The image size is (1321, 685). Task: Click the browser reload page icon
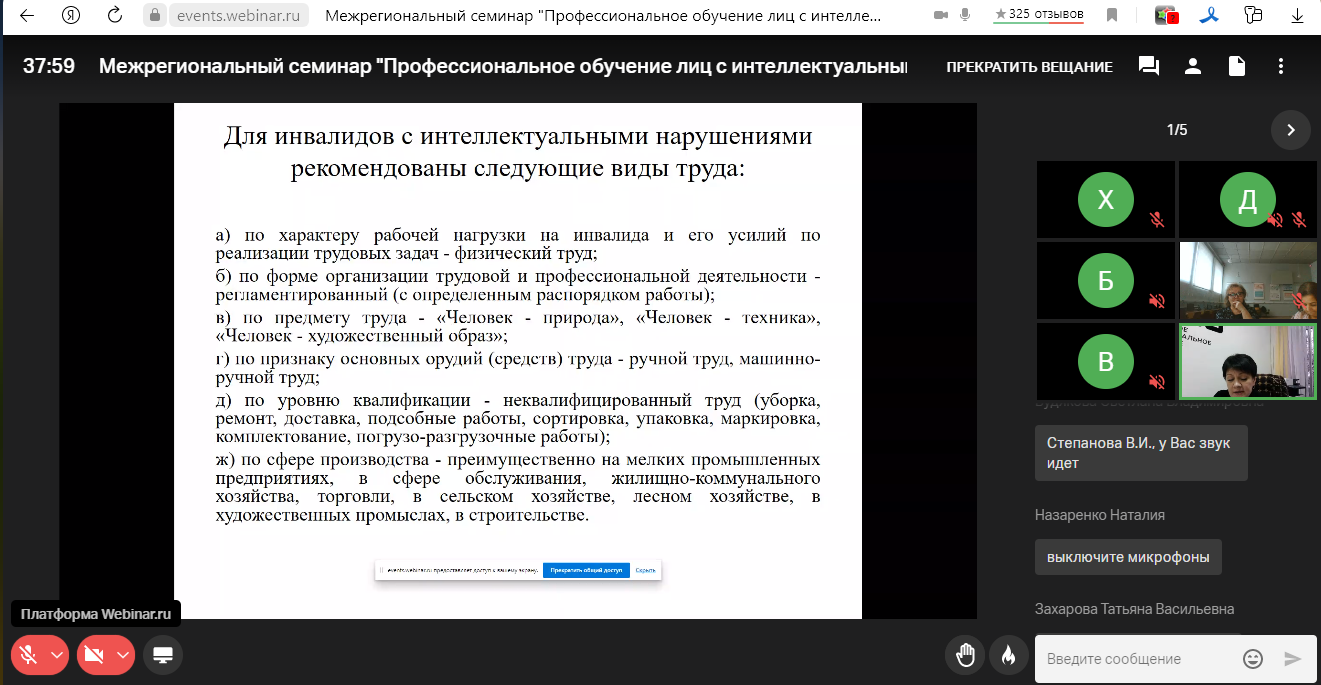114,15
